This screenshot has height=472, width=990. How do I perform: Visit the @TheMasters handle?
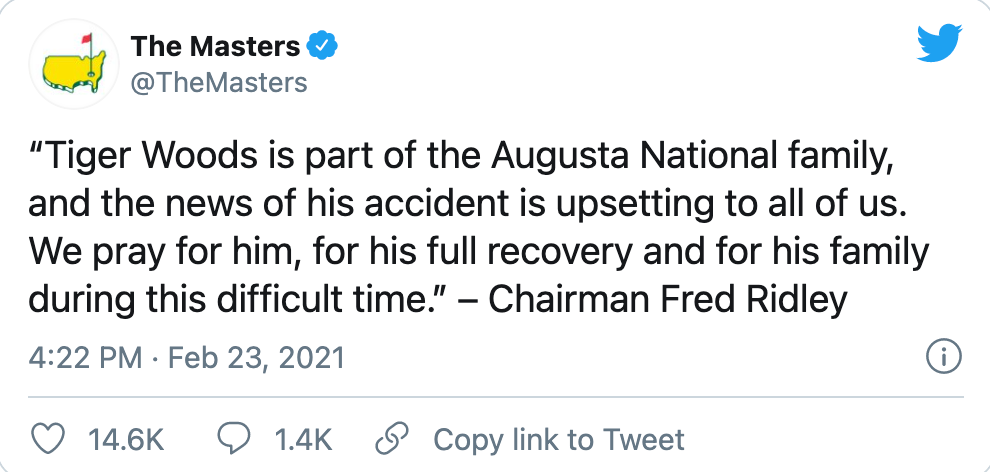(219, 83)
